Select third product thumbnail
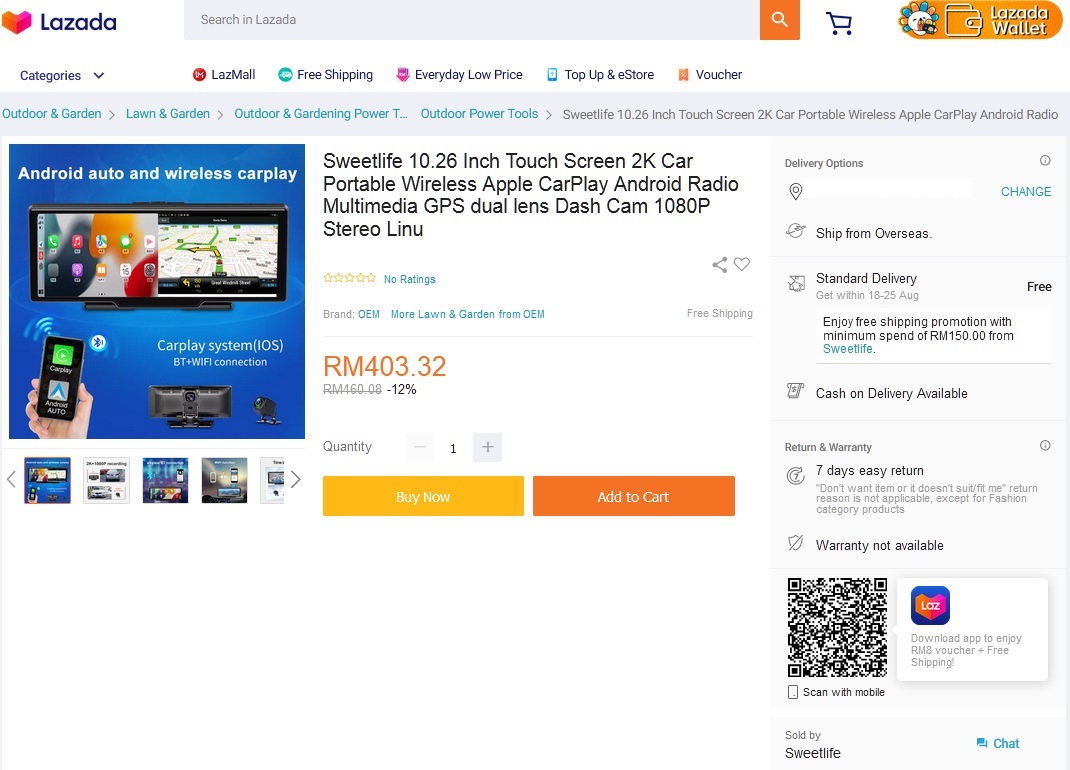The width and height of the screenshot is (1070, 770). (165, 481)
